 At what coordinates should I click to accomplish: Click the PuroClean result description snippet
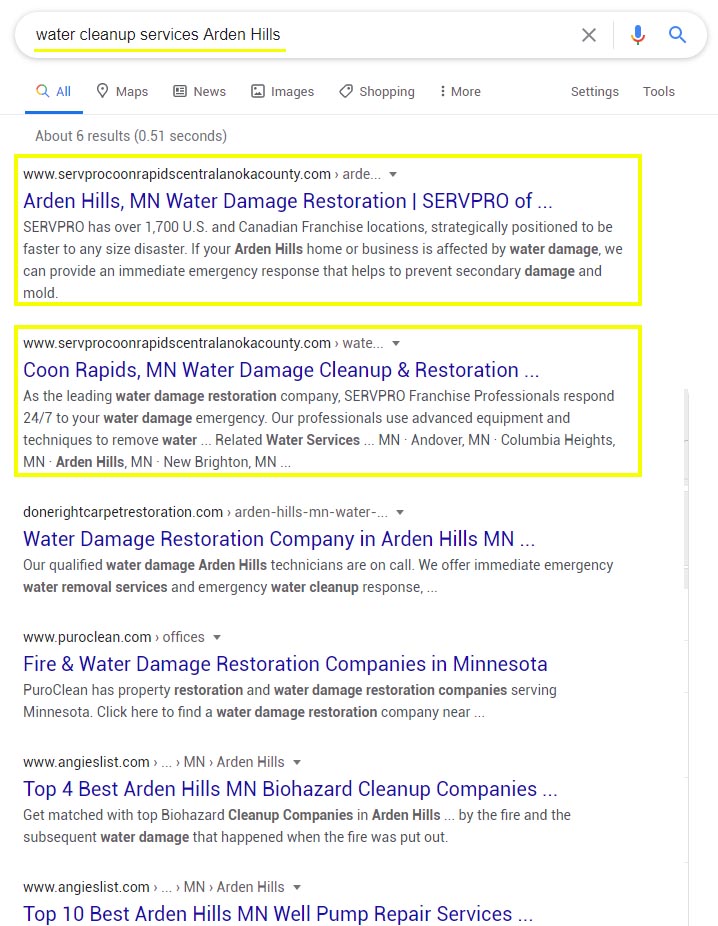click(290, 701)
